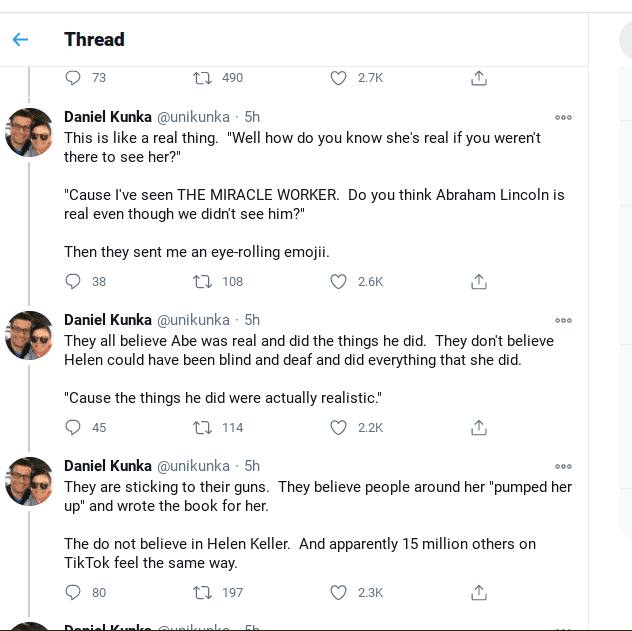Image resolution: width=632 pixels, height=631 pixels.
Task: Click Daniel Kunka avatar on TikTok tweet
Action: [29, 481]
